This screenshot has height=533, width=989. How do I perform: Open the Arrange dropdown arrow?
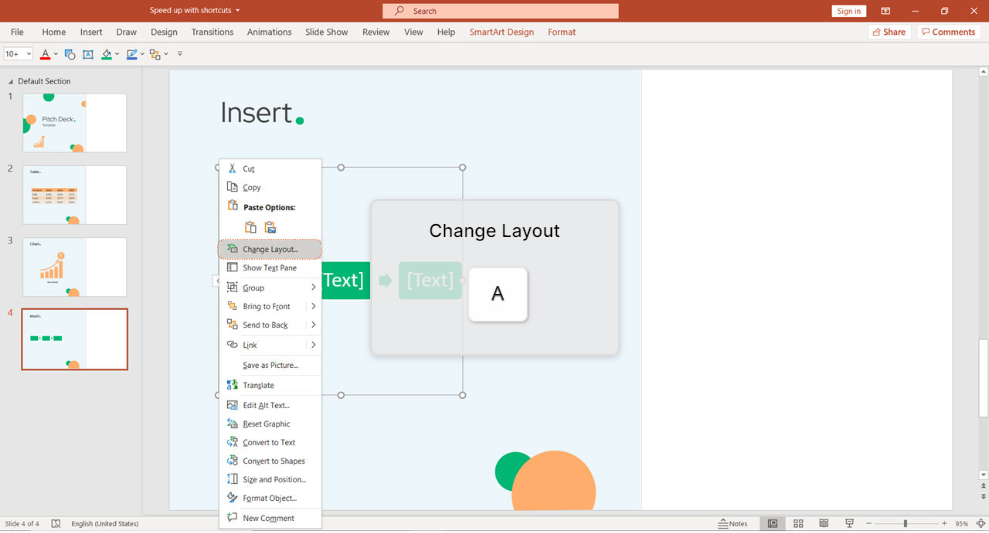point(166,54)
